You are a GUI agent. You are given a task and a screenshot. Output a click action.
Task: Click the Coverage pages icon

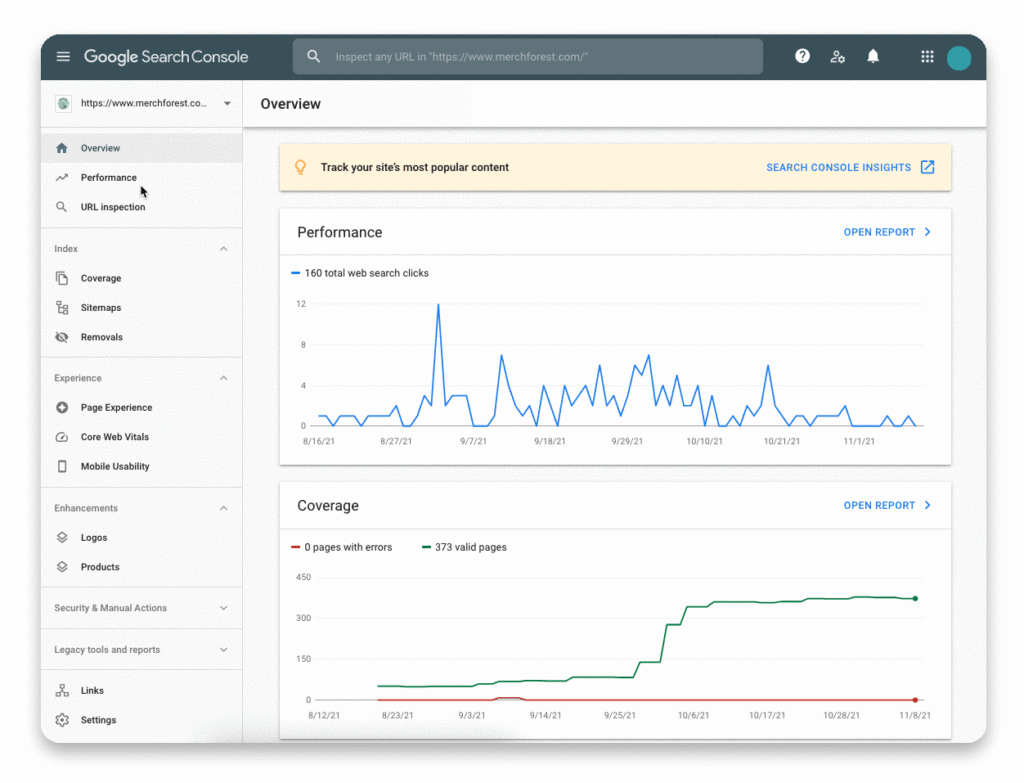point(62,278)
